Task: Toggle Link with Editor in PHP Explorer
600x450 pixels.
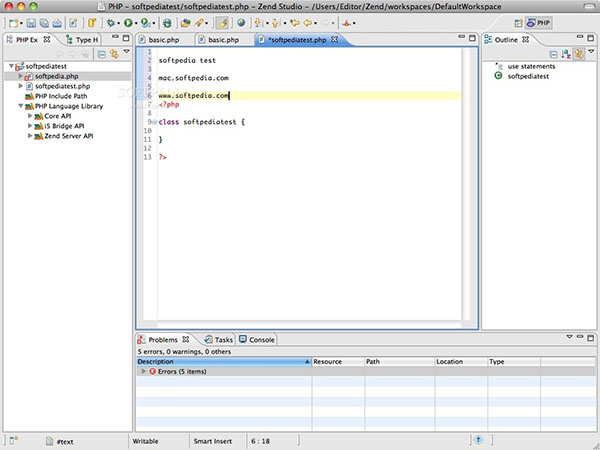Action: (x=114, y=54)
